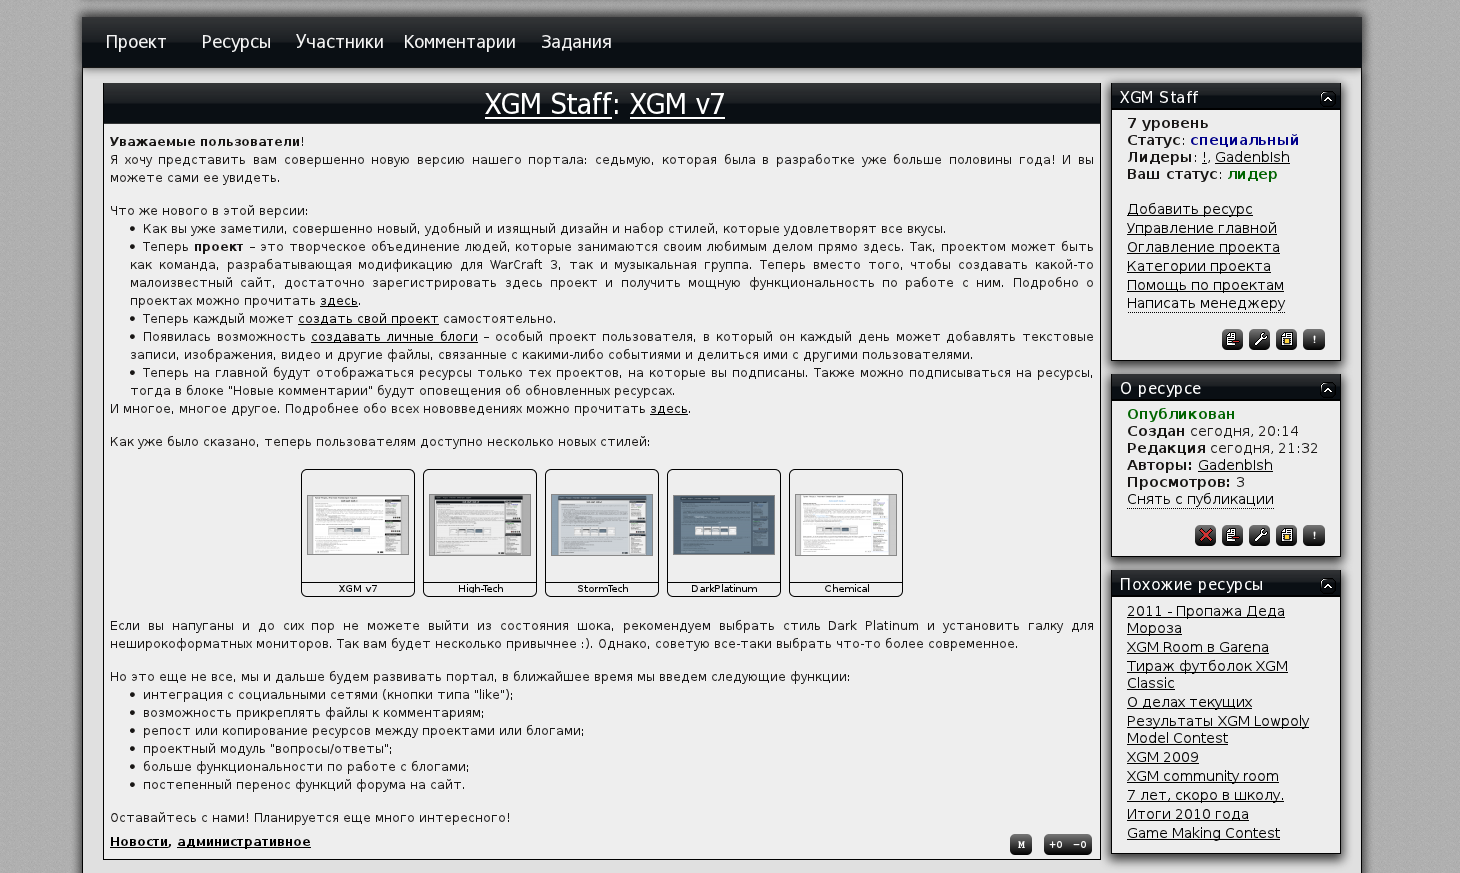The width and height of the screenshot is (1460, 873).
Task: Vote down with the −0 button
Action: click(x=1080, y=845)
